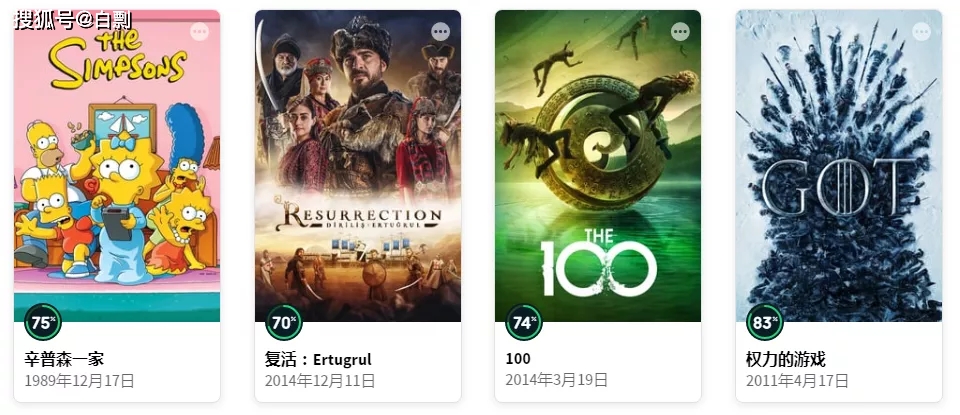Open The 100 poster thumbnail
Viewport: 960px width, 415px height.
(598, 165)
